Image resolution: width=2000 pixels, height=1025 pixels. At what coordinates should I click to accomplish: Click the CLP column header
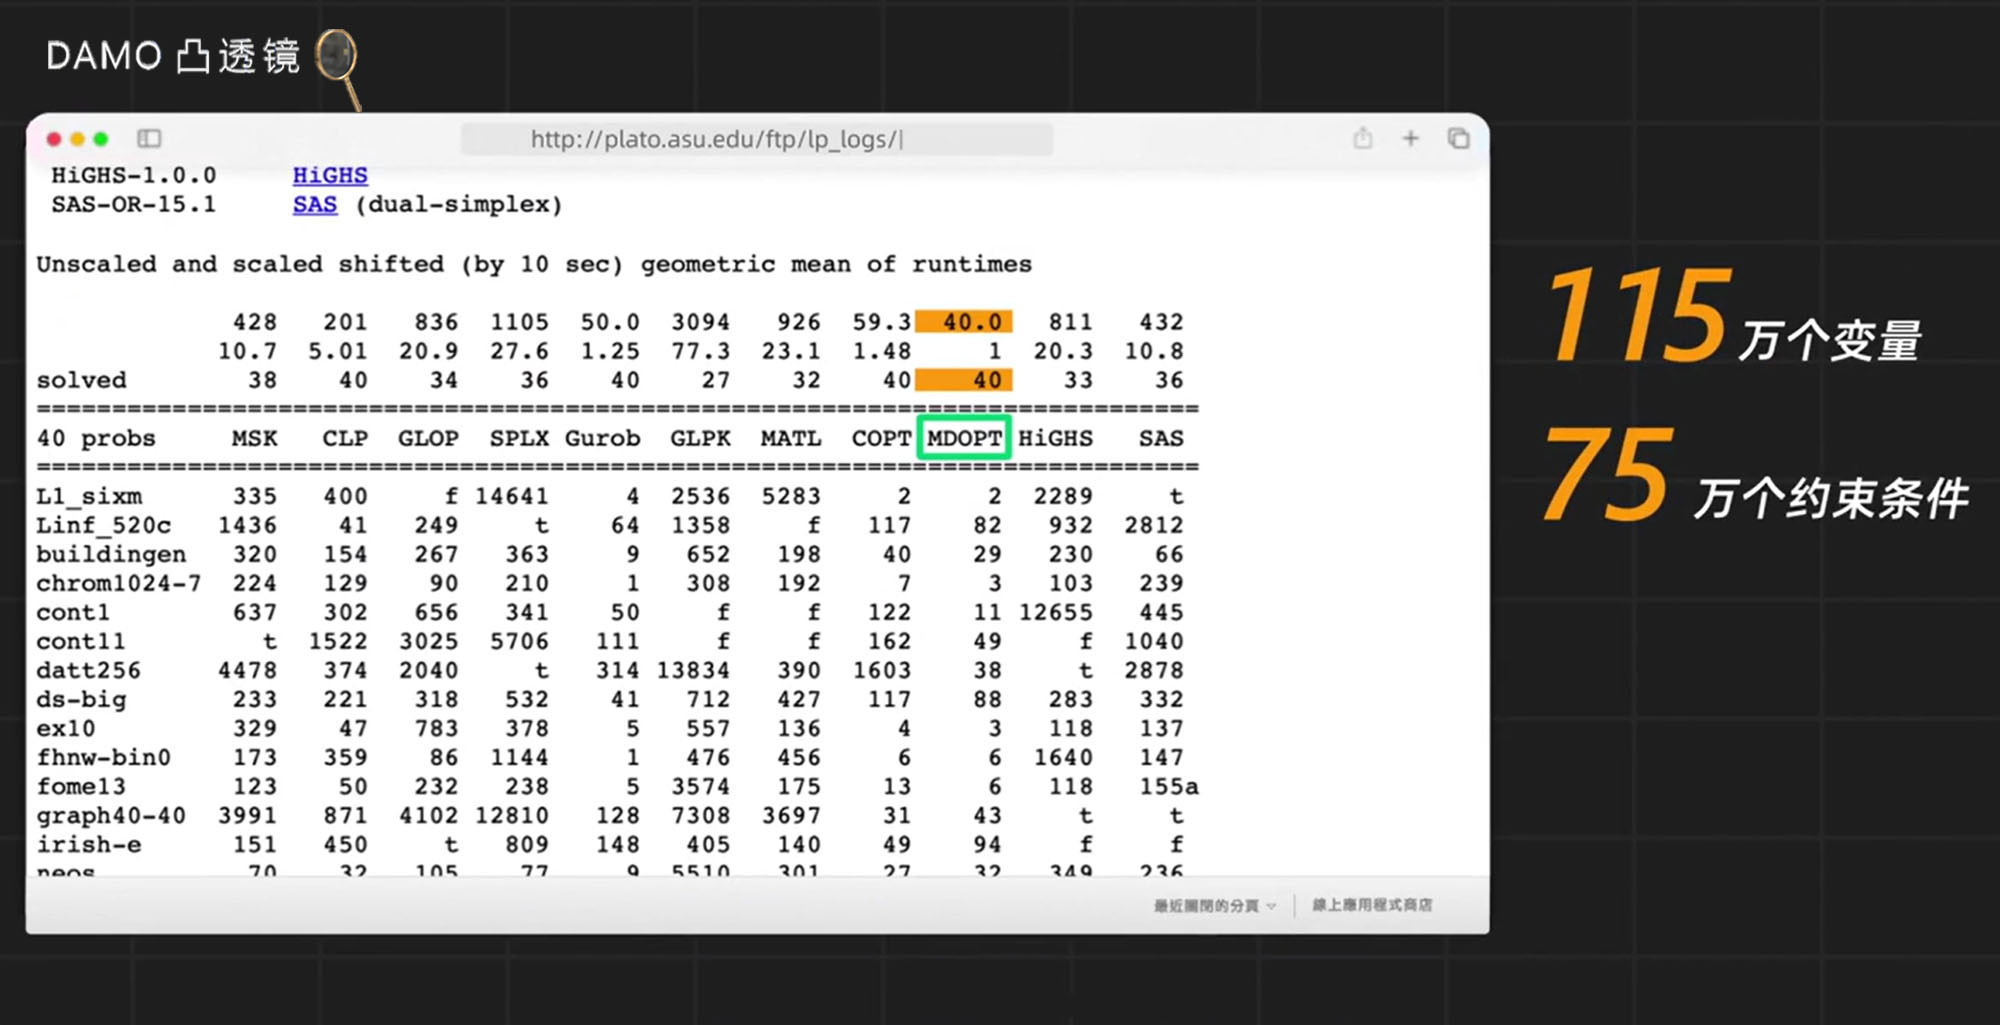[x=345, y=438]
